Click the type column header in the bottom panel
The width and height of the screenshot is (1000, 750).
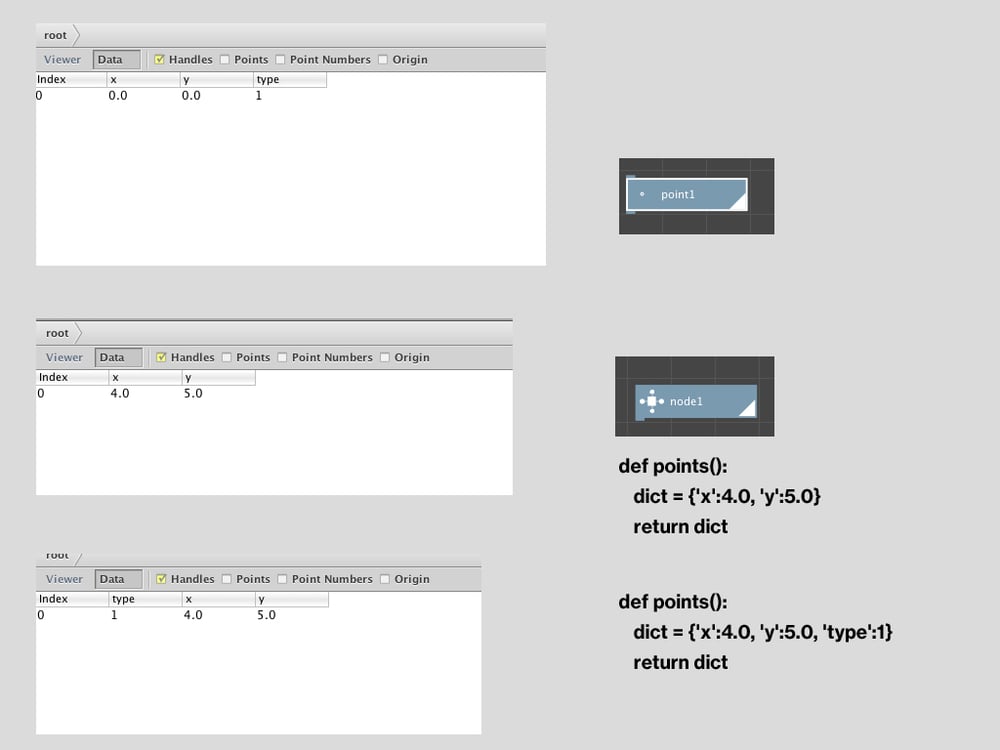[x=145, y=599]
